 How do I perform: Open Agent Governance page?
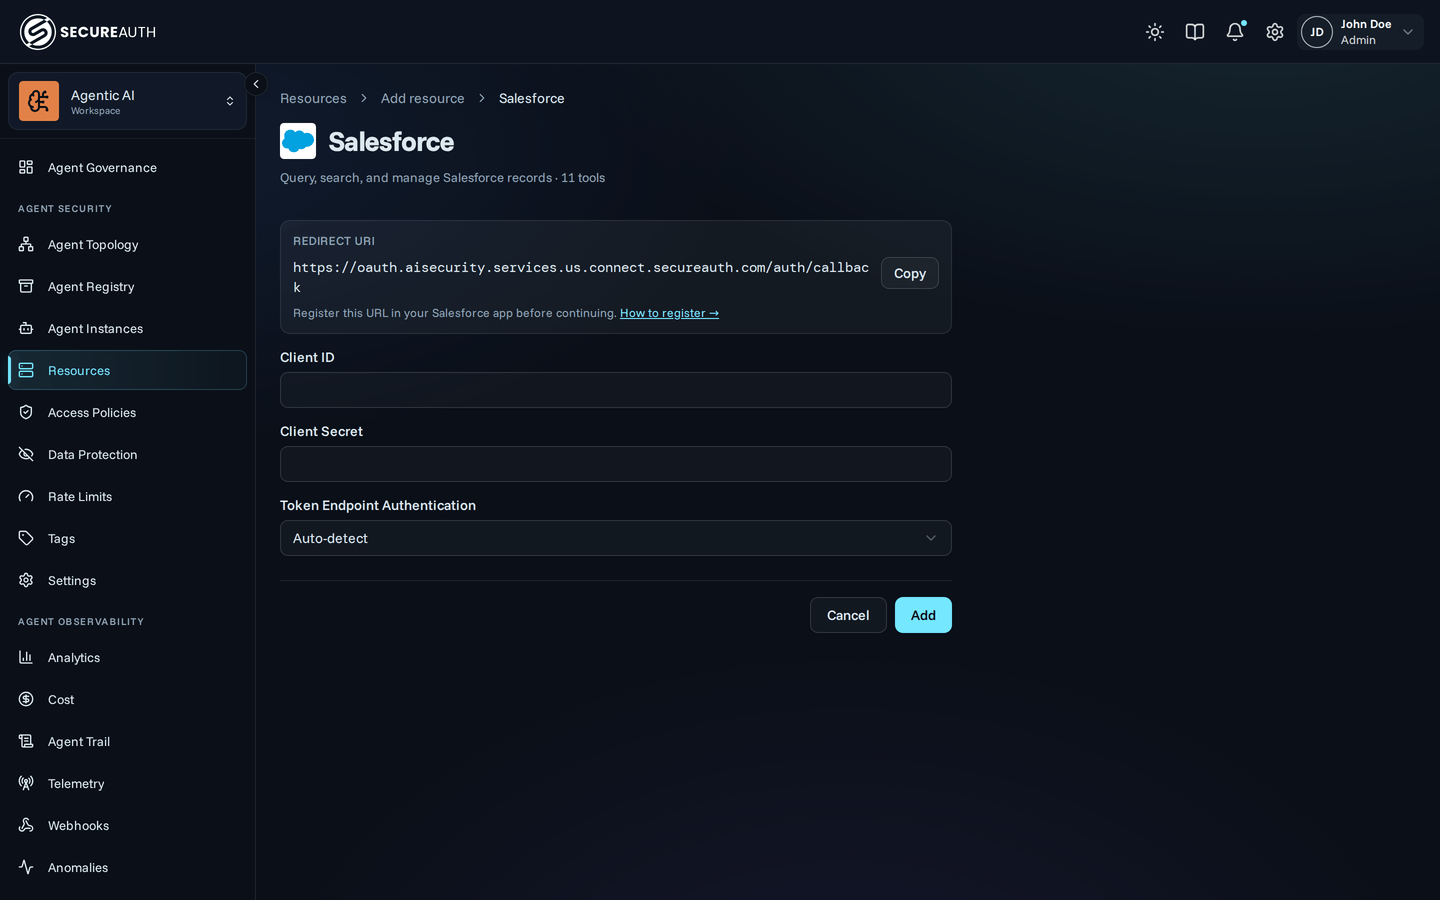127,167
